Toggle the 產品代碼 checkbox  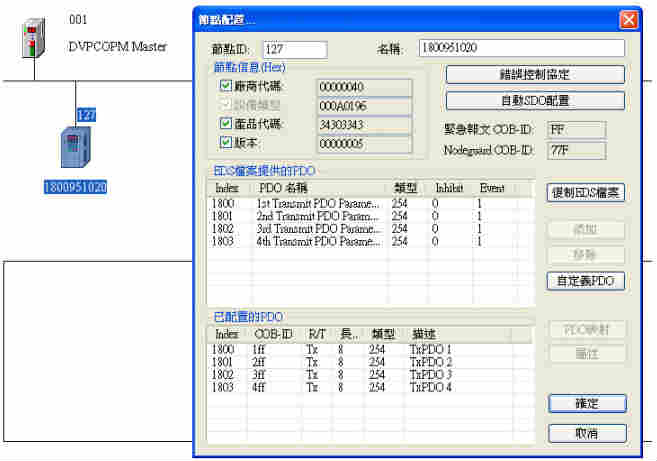225,125
